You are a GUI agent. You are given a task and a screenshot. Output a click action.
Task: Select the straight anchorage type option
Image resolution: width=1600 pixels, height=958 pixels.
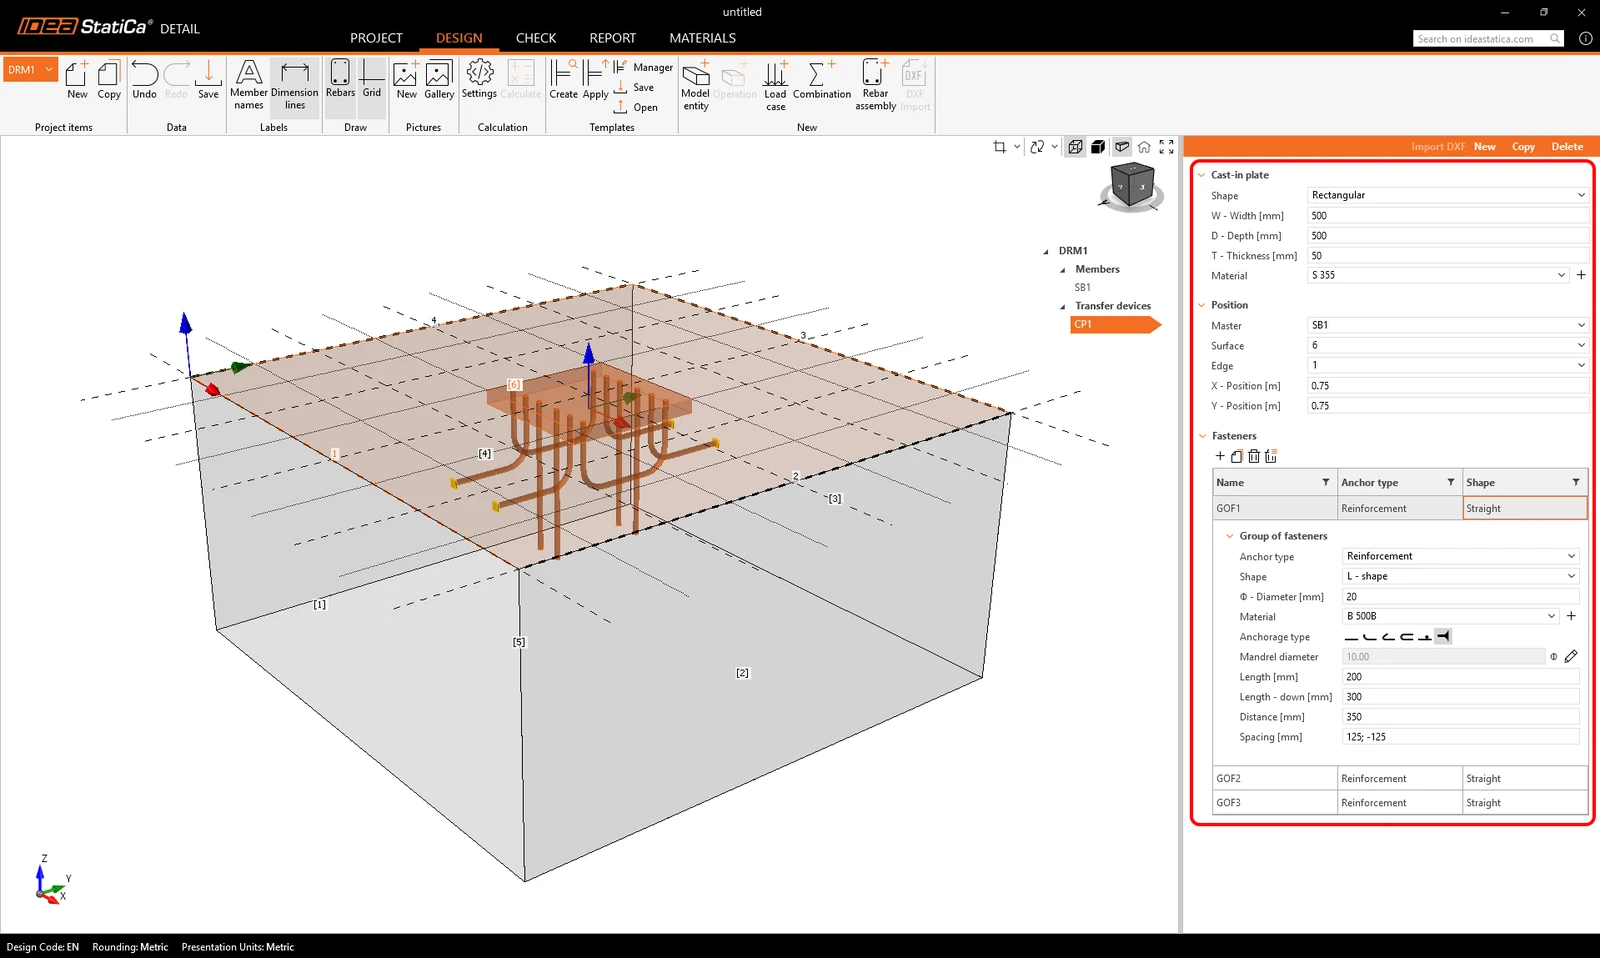pyautogui.click(x=1352, y=637)
